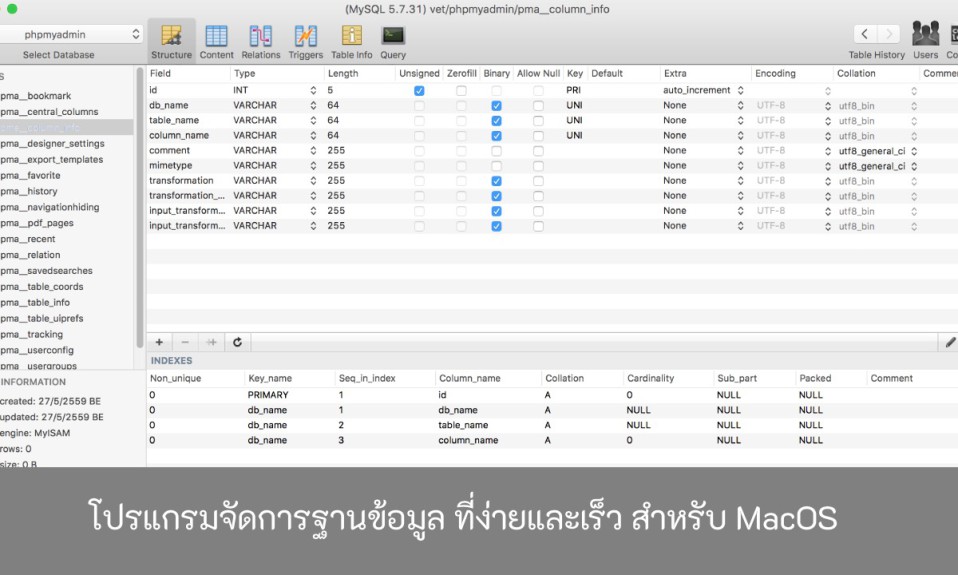This screenshot has height=575, width=958.
Task: Click the Cardinality index column header
Action: pyautogui.click(x=668, y=378)
